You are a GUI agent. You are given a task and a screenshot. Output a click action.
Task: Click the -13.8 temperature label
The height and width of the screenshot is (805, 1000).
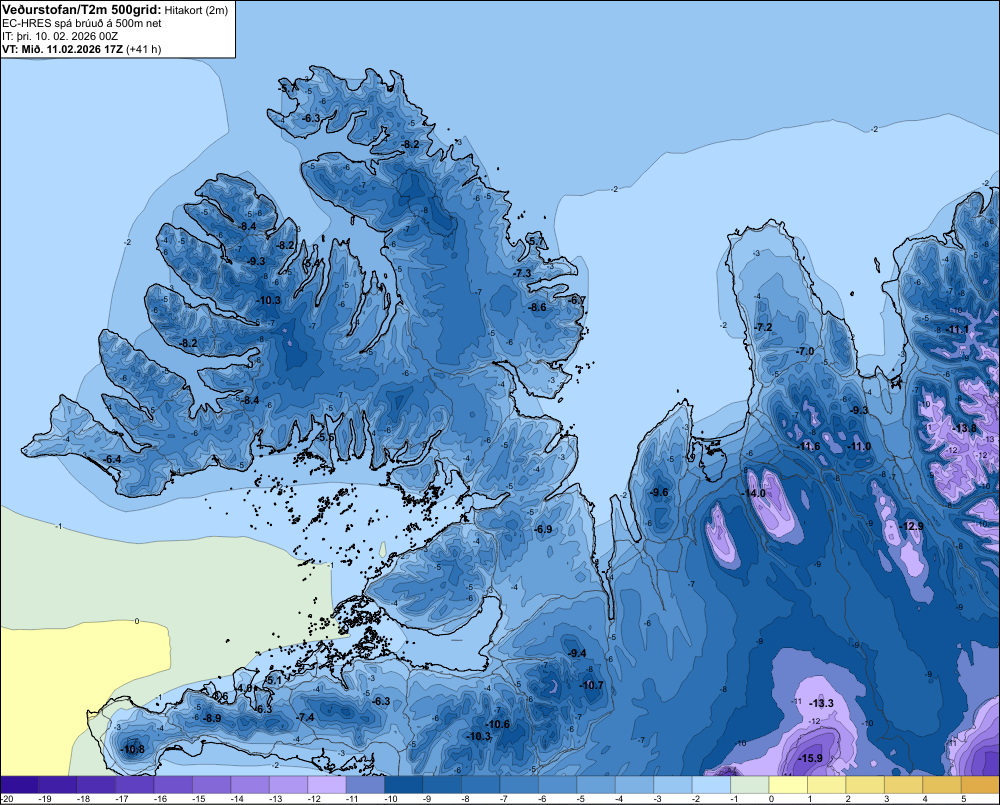(x=964, y=428)
